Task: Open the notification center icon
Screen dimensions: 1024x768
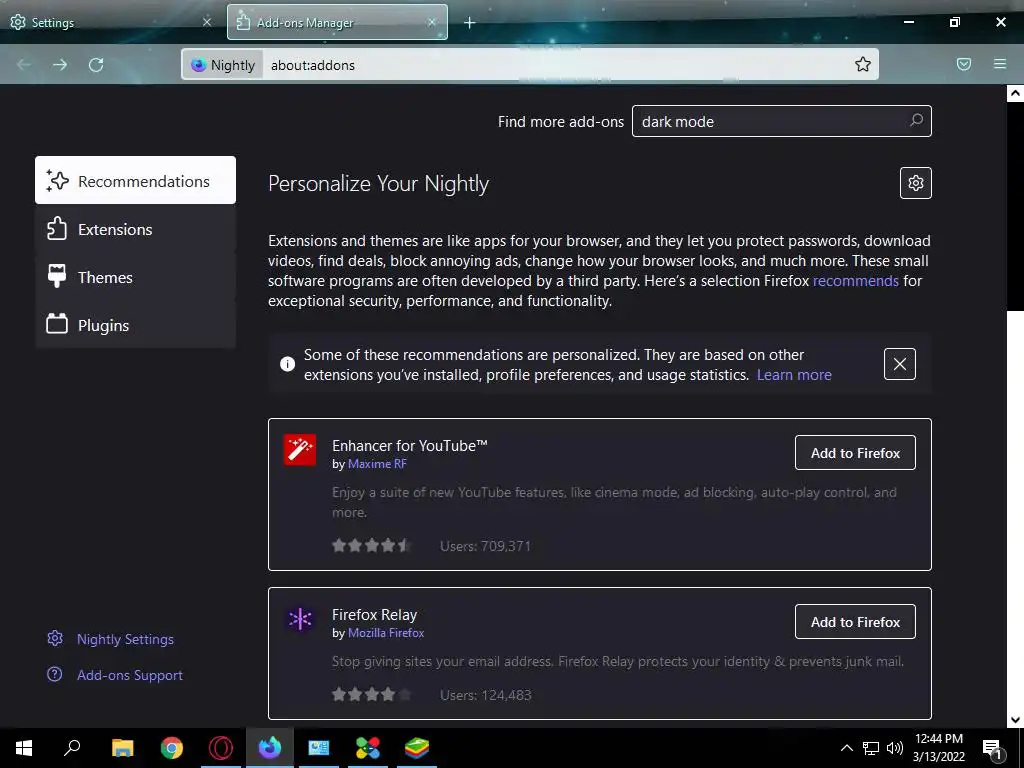Action: click(x=991, y=748)
